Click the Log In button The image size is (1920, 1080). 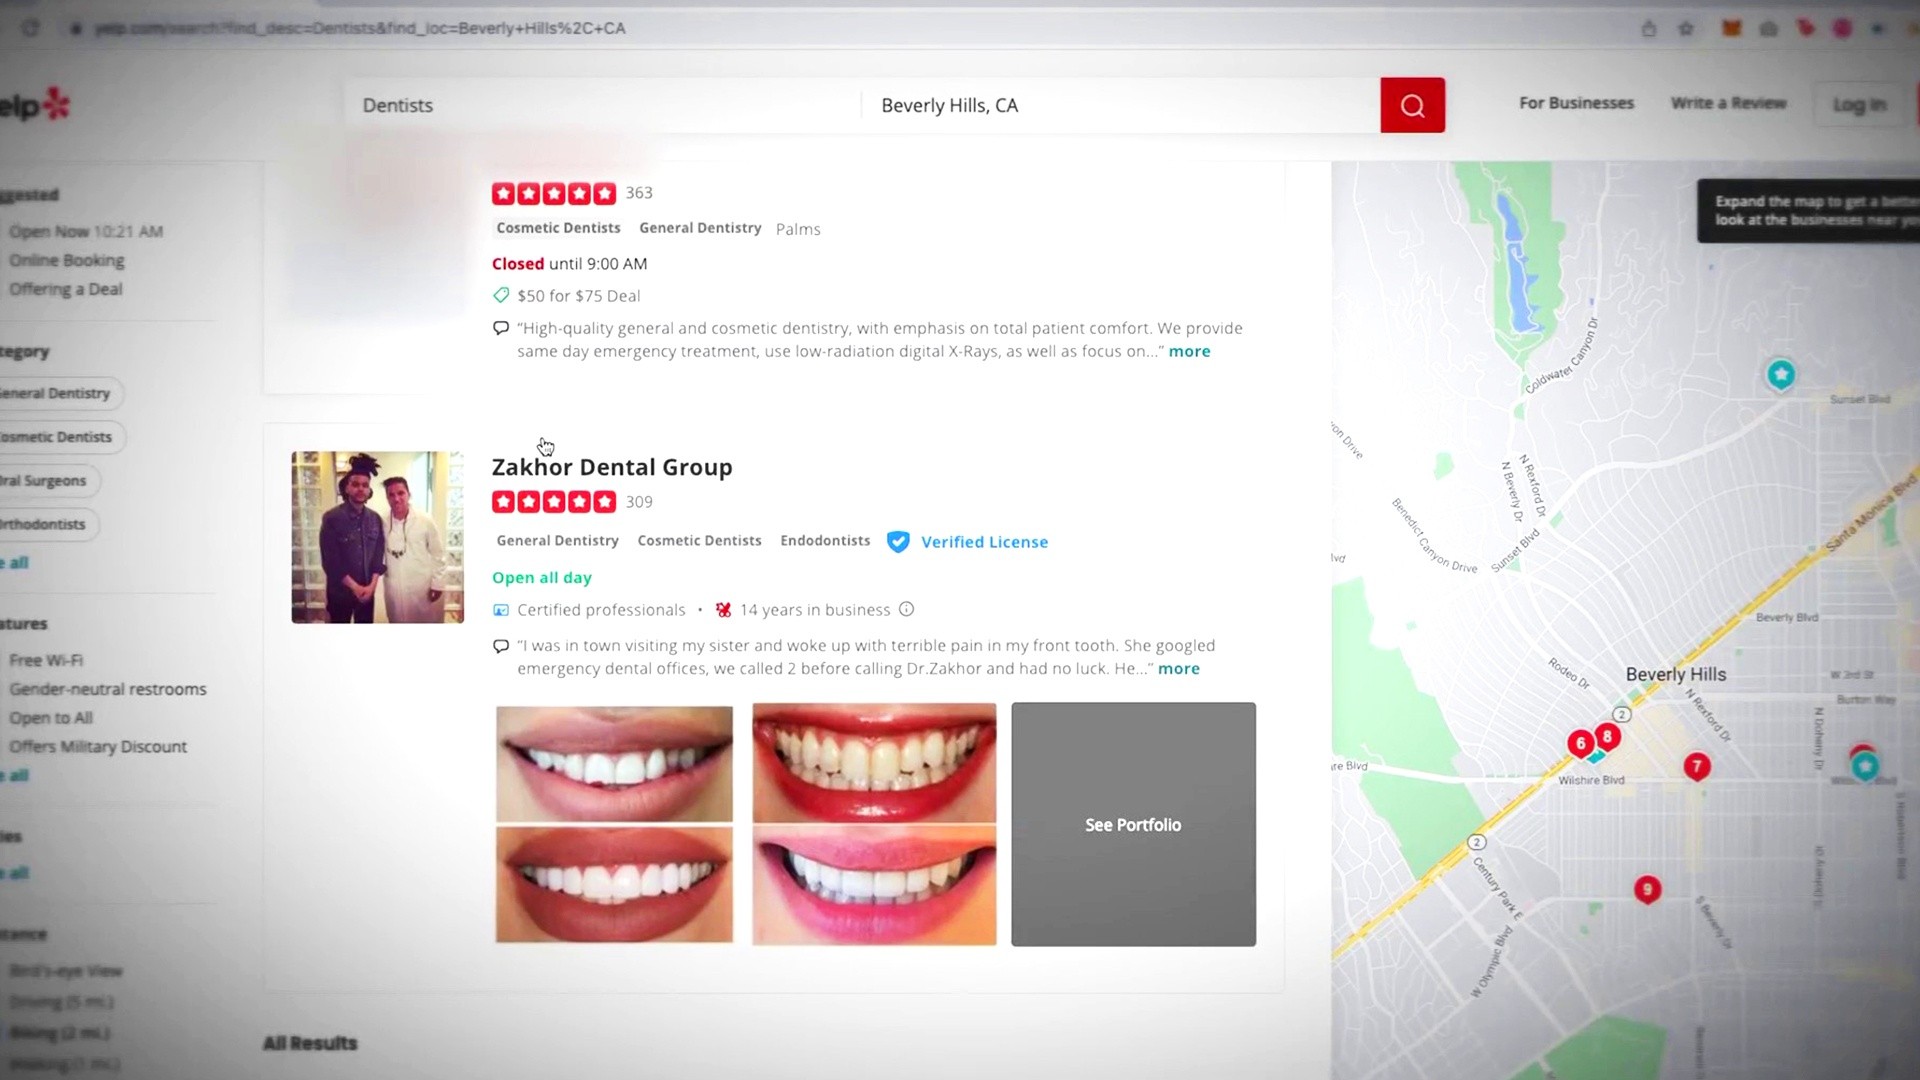coord(1859,105)
